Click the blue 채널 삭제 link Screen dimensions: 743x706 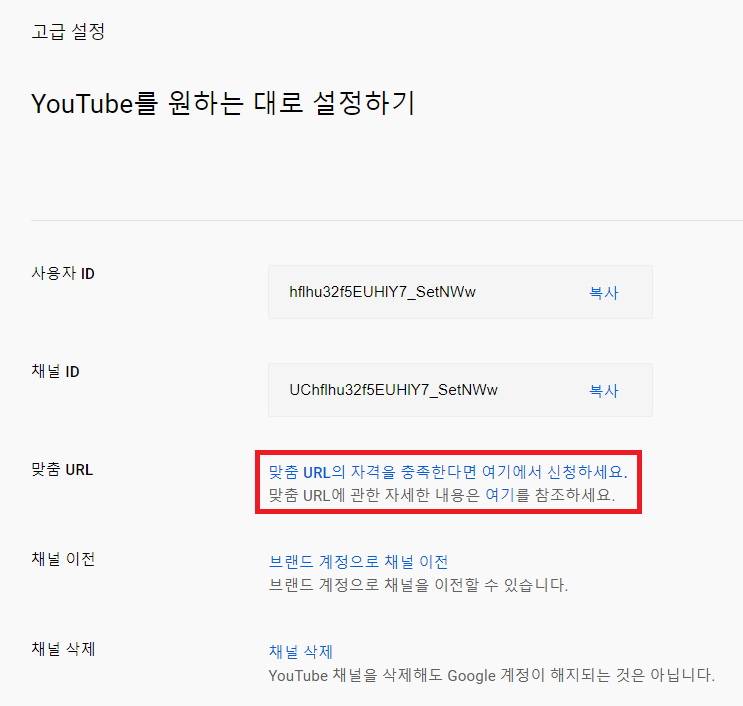(301, 652)
